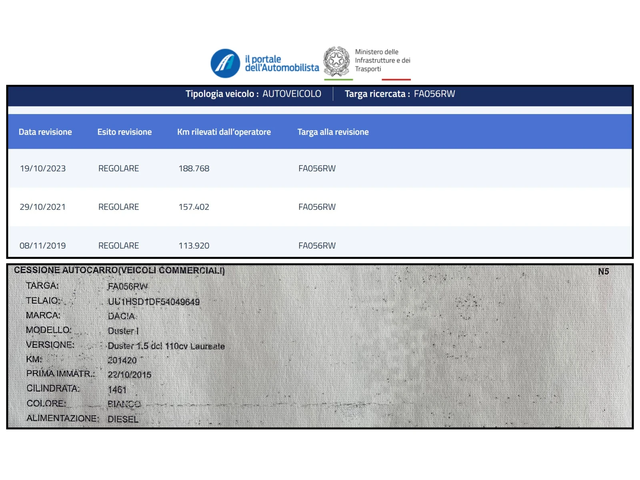This screenshot has width=640, height=480.
Task: Select the 08/11/2019 revision date cell
Action: coord(45,245)
